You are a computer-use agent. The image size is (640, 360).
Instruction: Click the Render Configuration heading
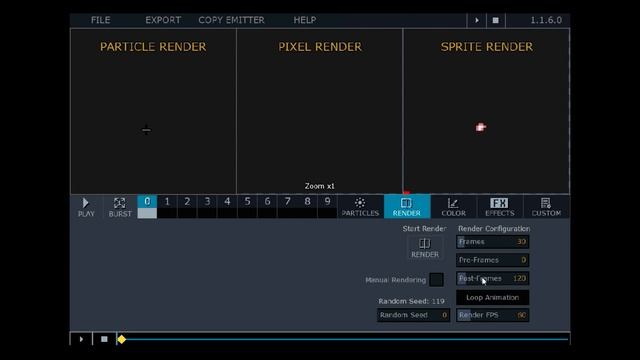point(494,229)
